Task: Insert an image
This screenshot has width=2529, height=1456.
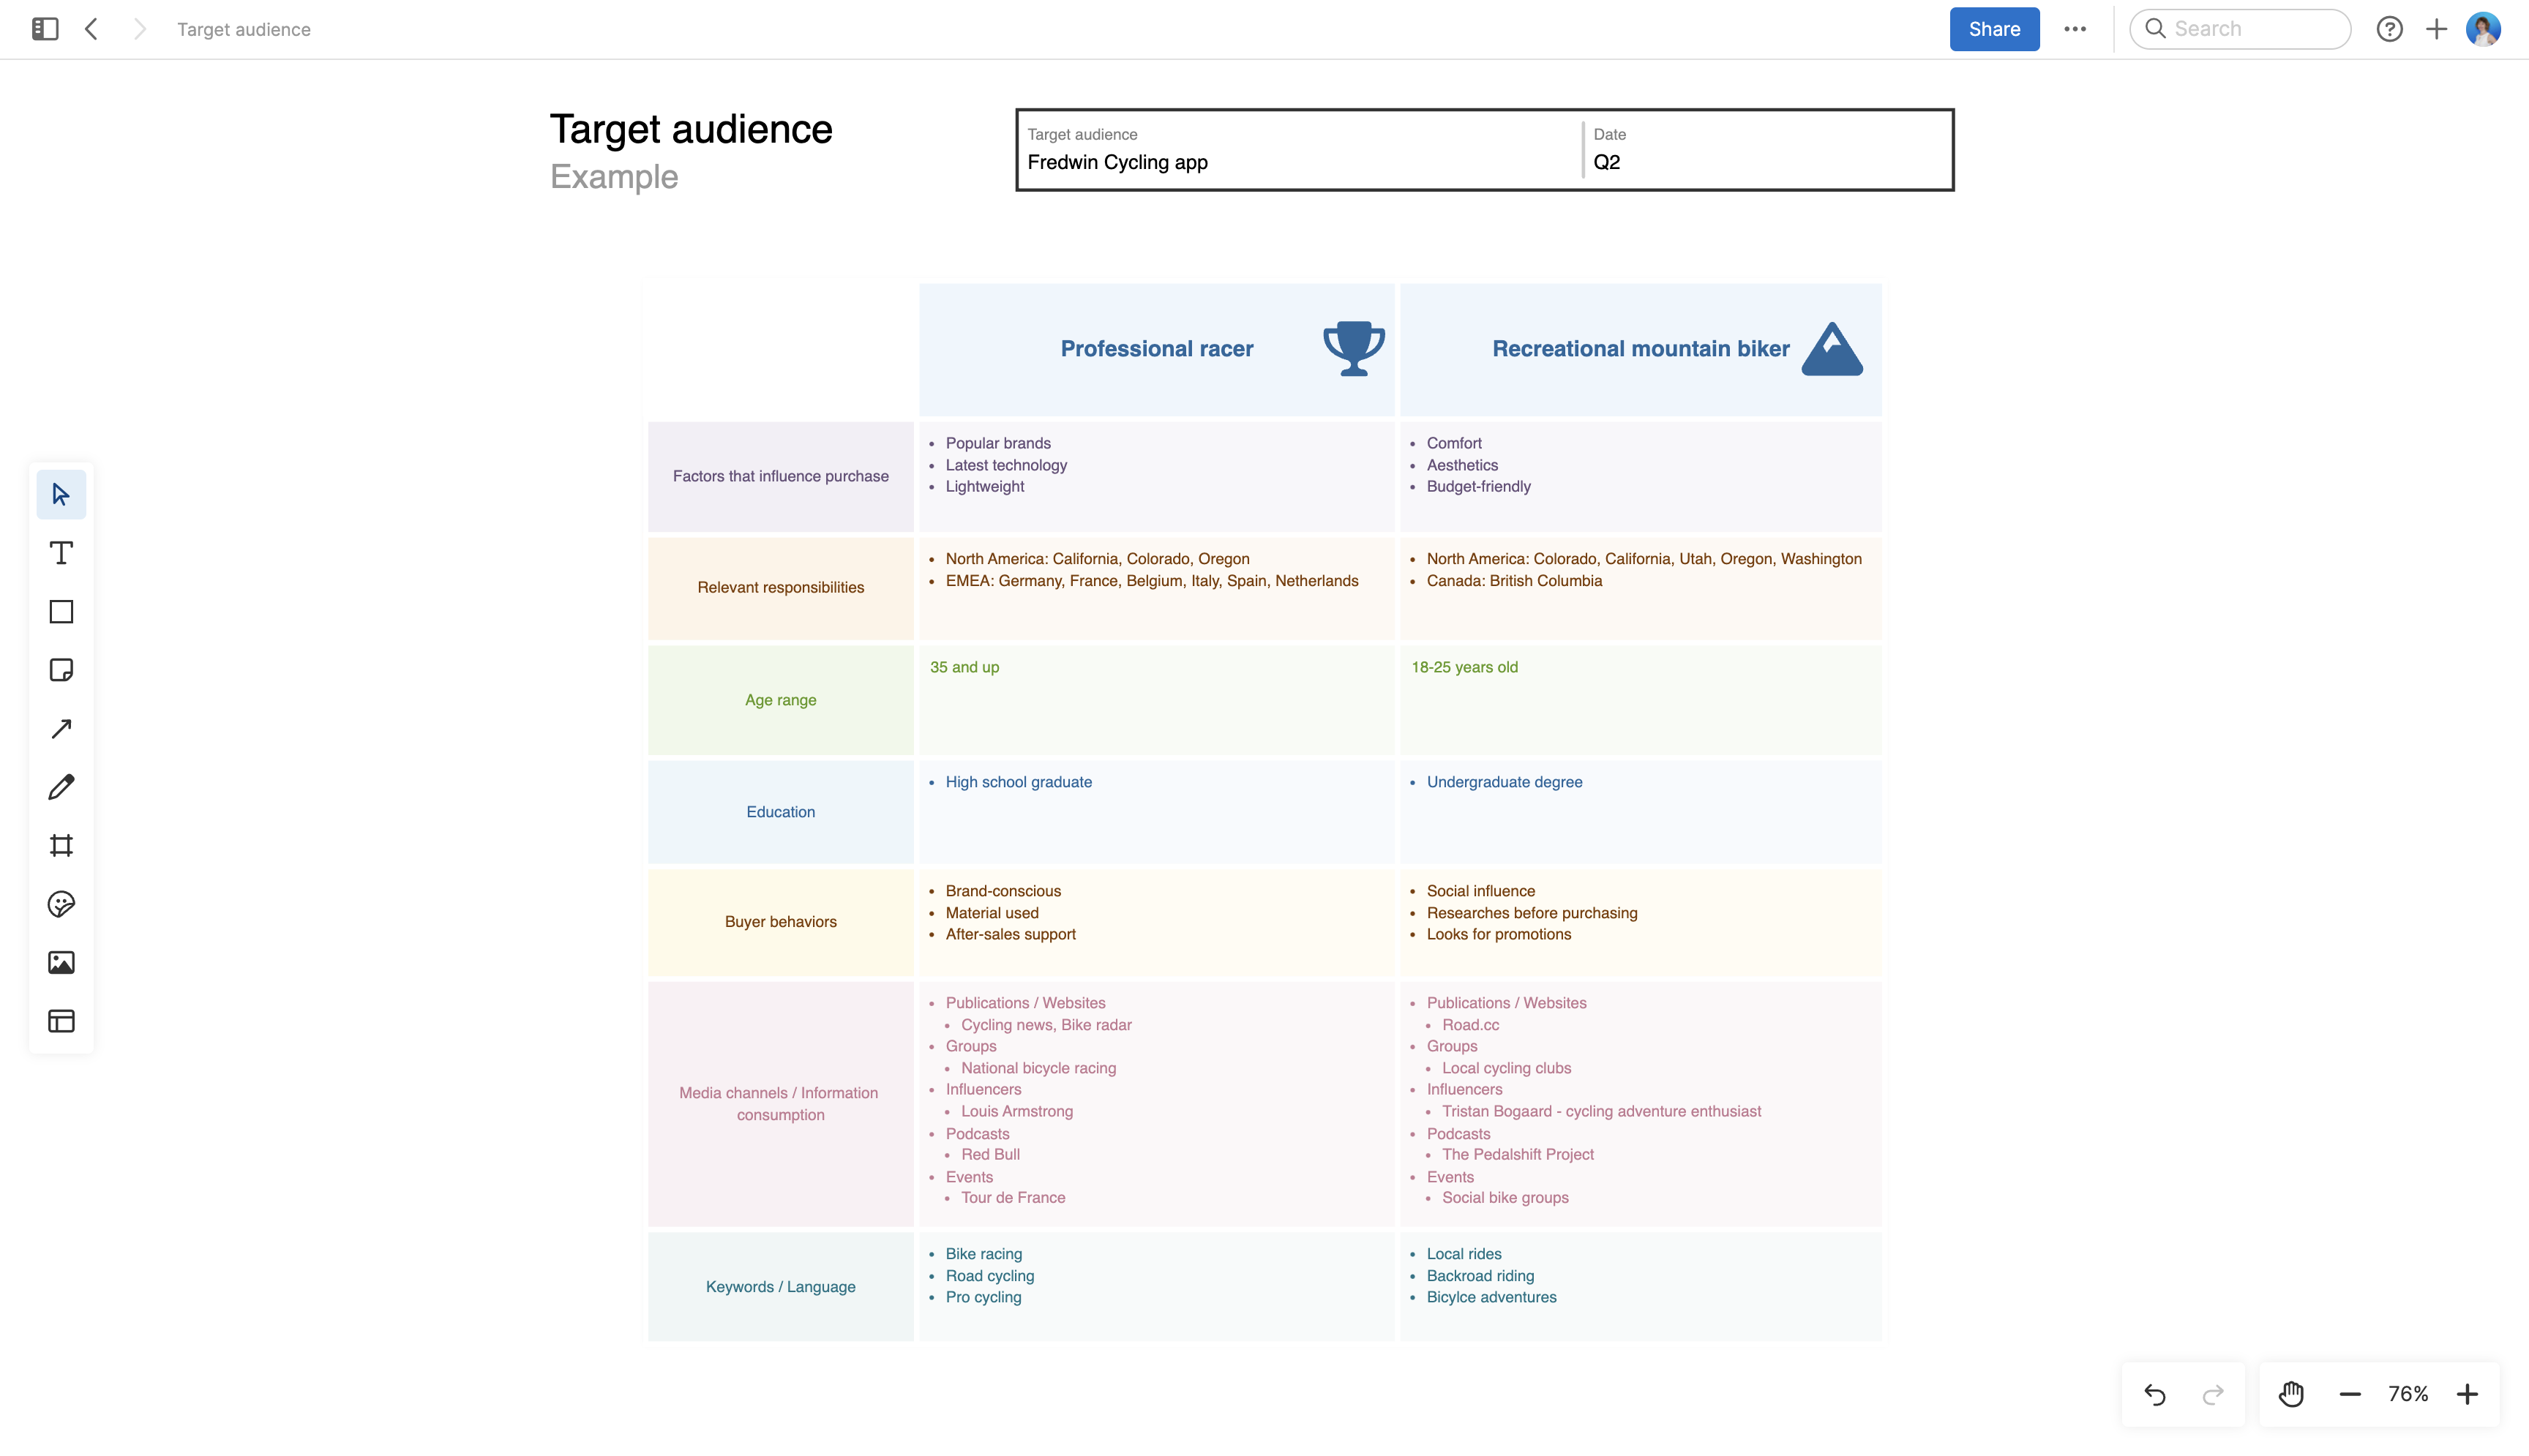Action: 61,962
